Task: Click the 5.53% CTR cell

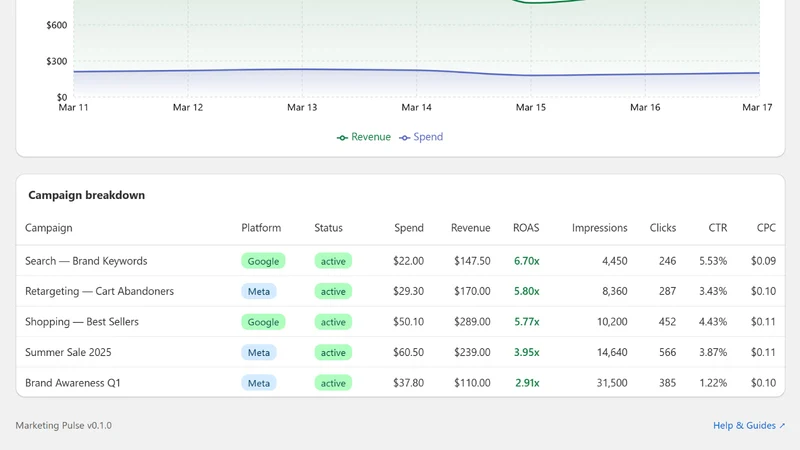Action: click(713, 261)
